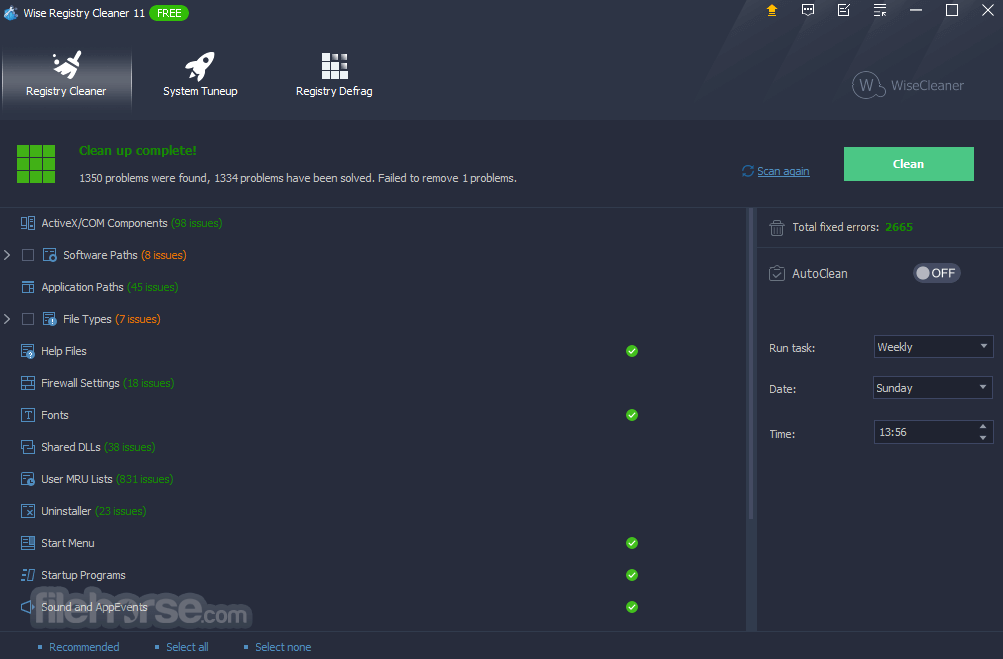Click the green checkmark for Startup Programs

point(632,575)
